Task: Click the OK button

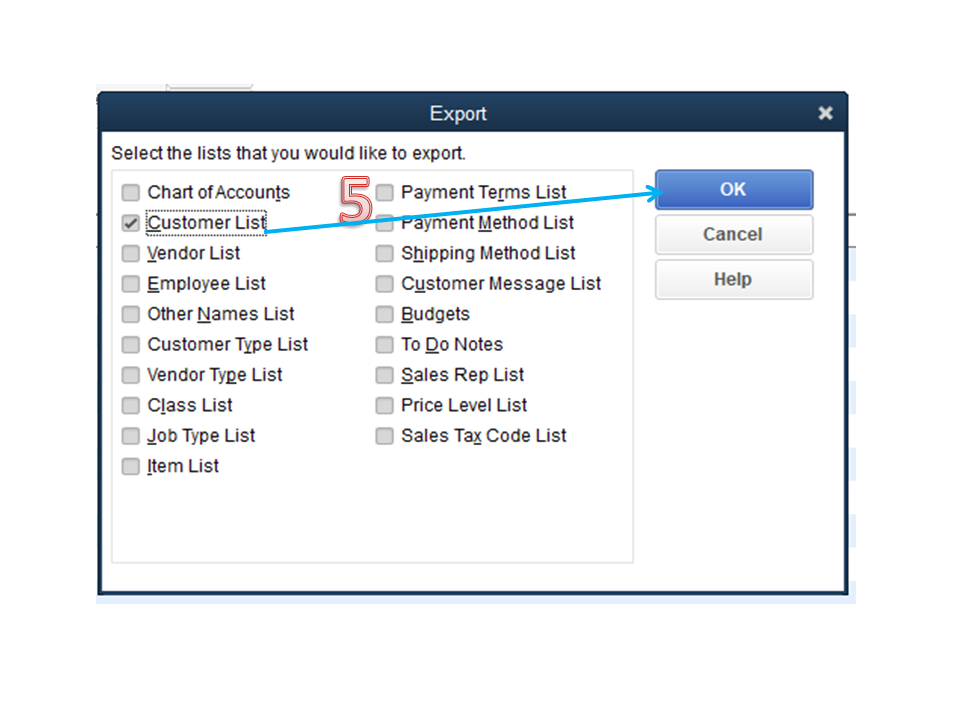Action: [x=733, y=190]
